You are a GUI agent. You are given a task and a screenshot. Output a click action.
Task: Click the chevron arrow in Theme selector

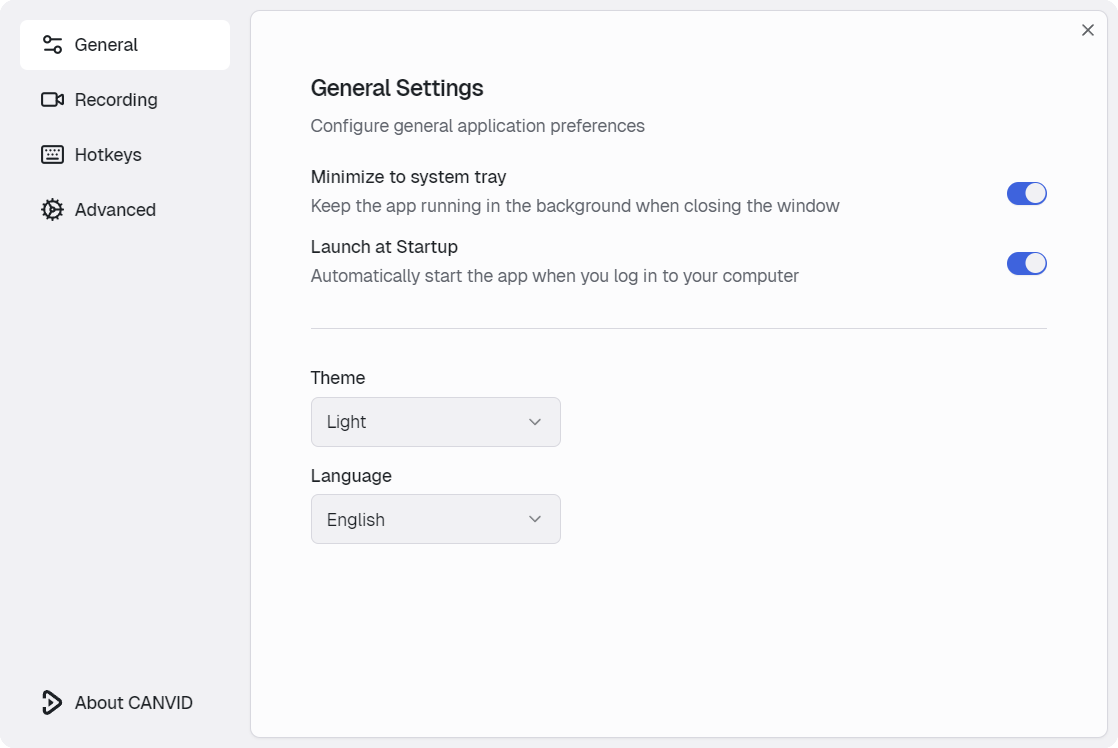[535, 422]
